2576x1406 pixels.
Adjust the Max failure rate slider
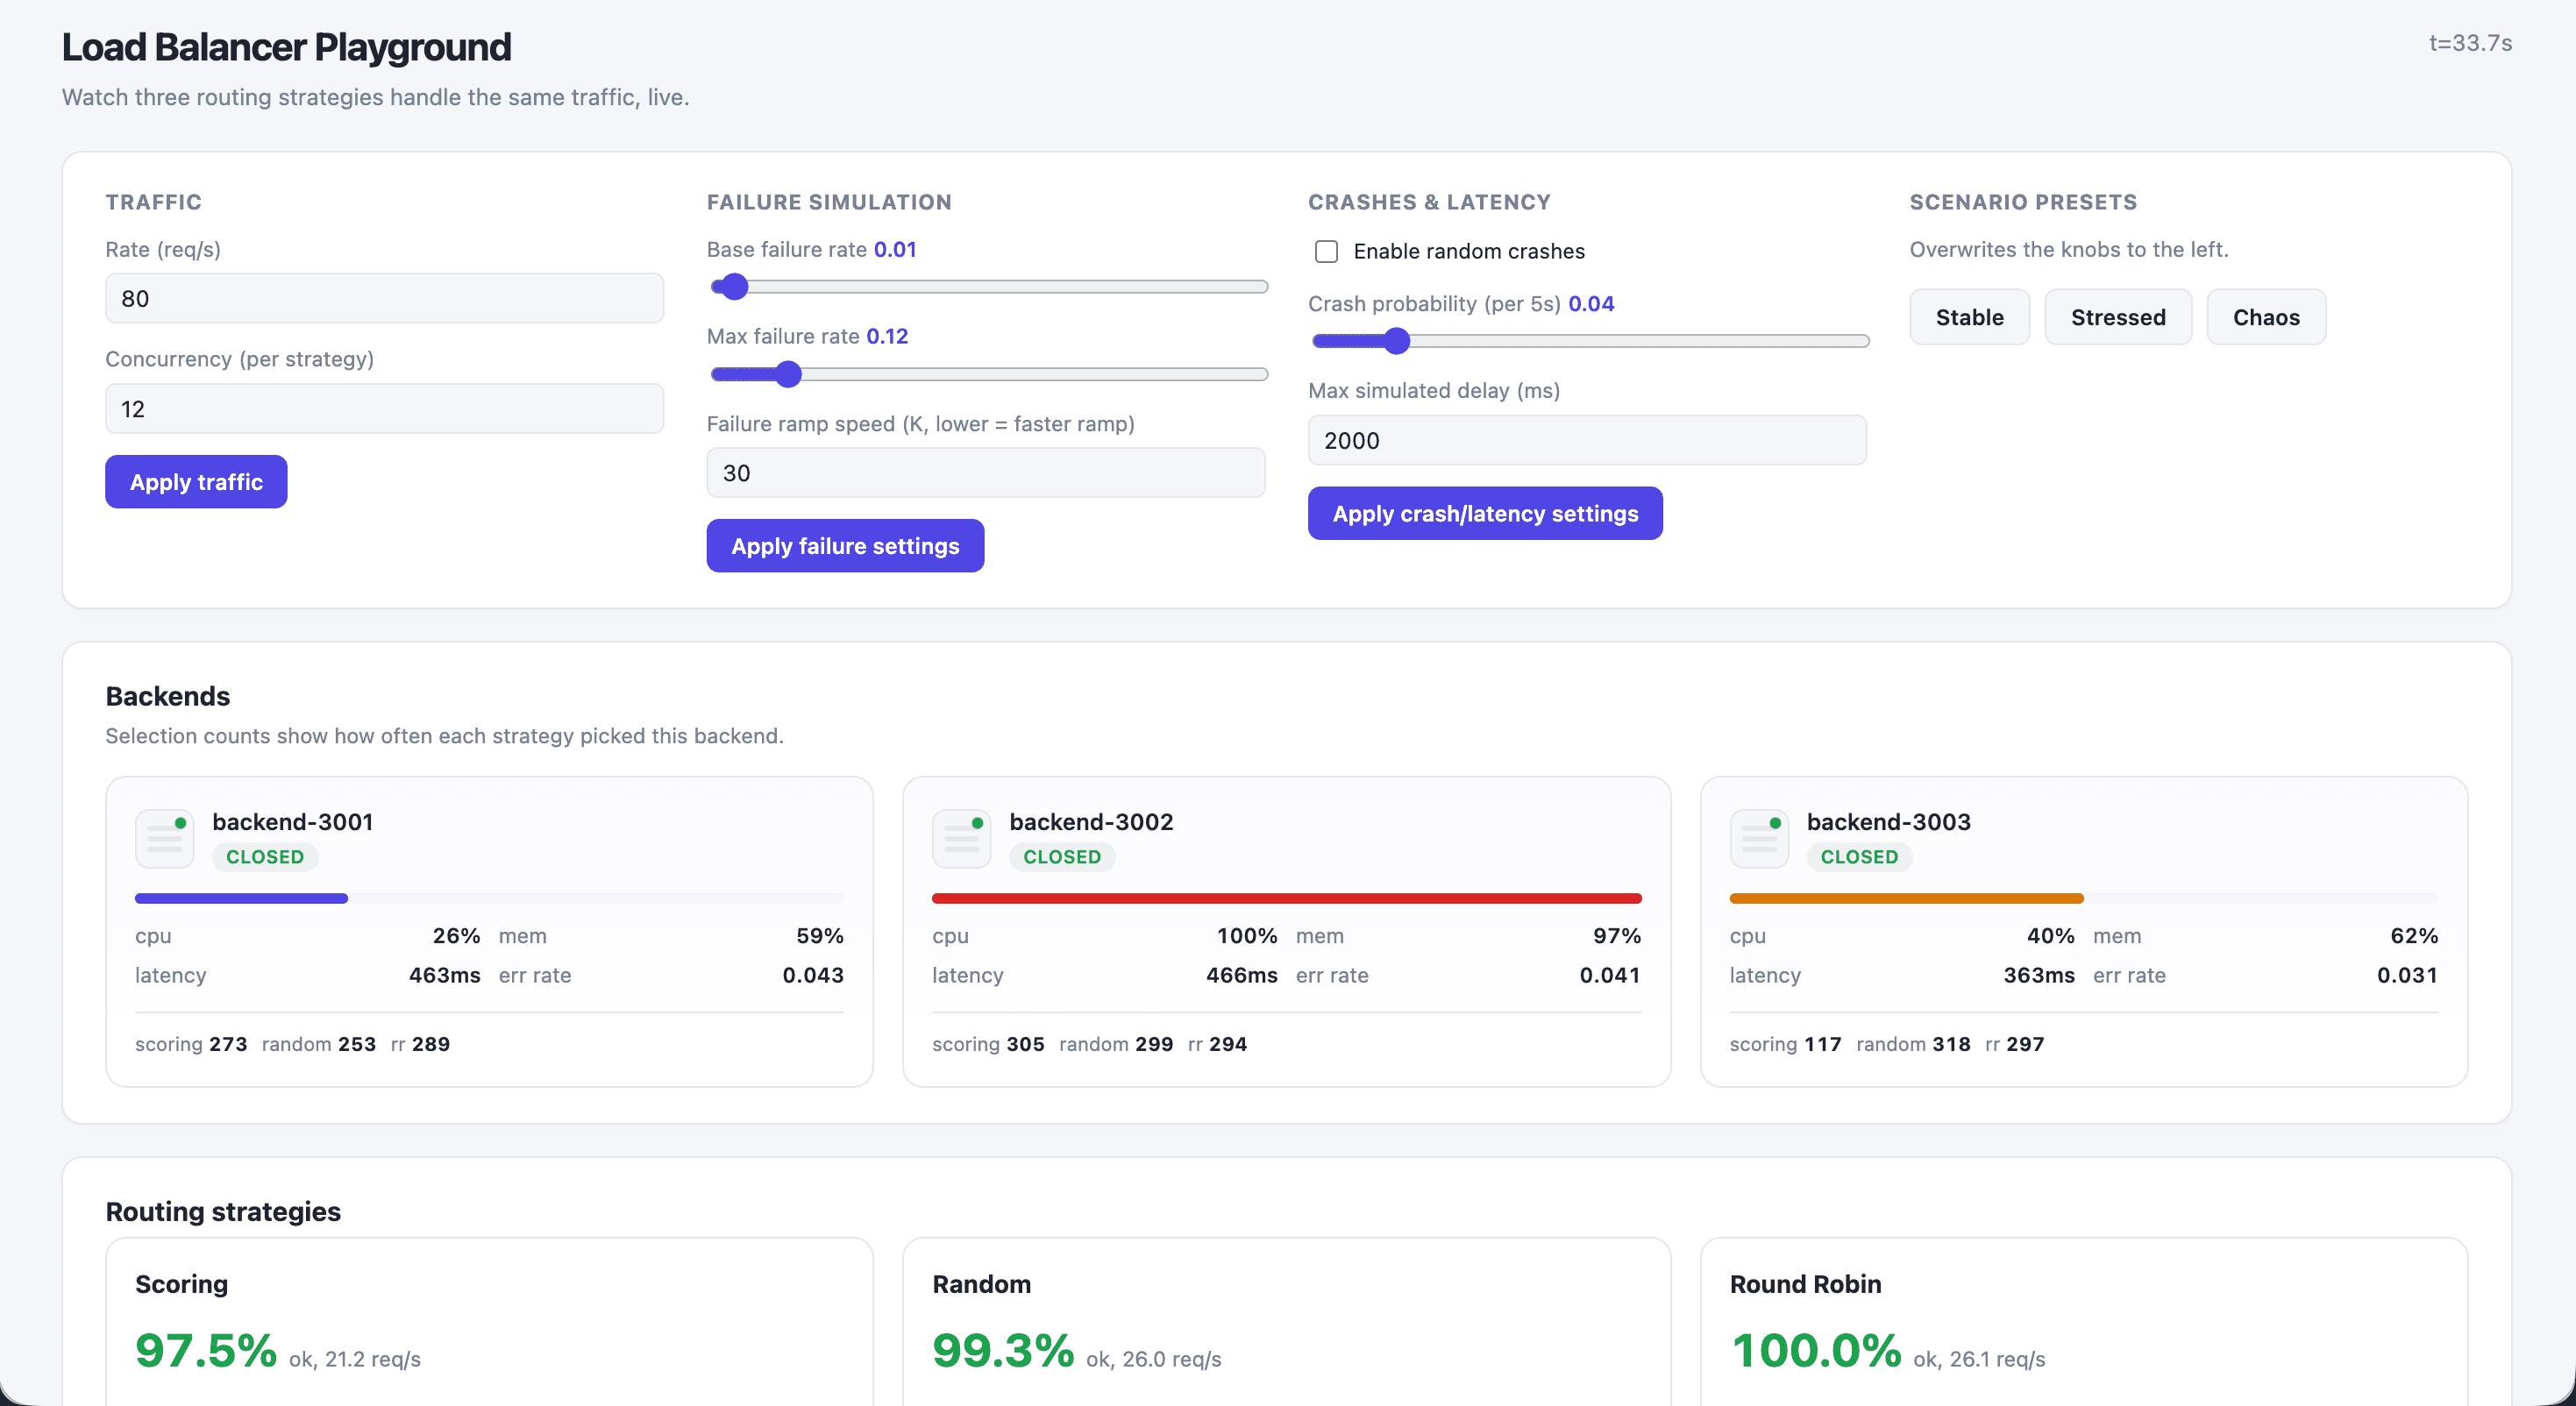click(989, 374)
